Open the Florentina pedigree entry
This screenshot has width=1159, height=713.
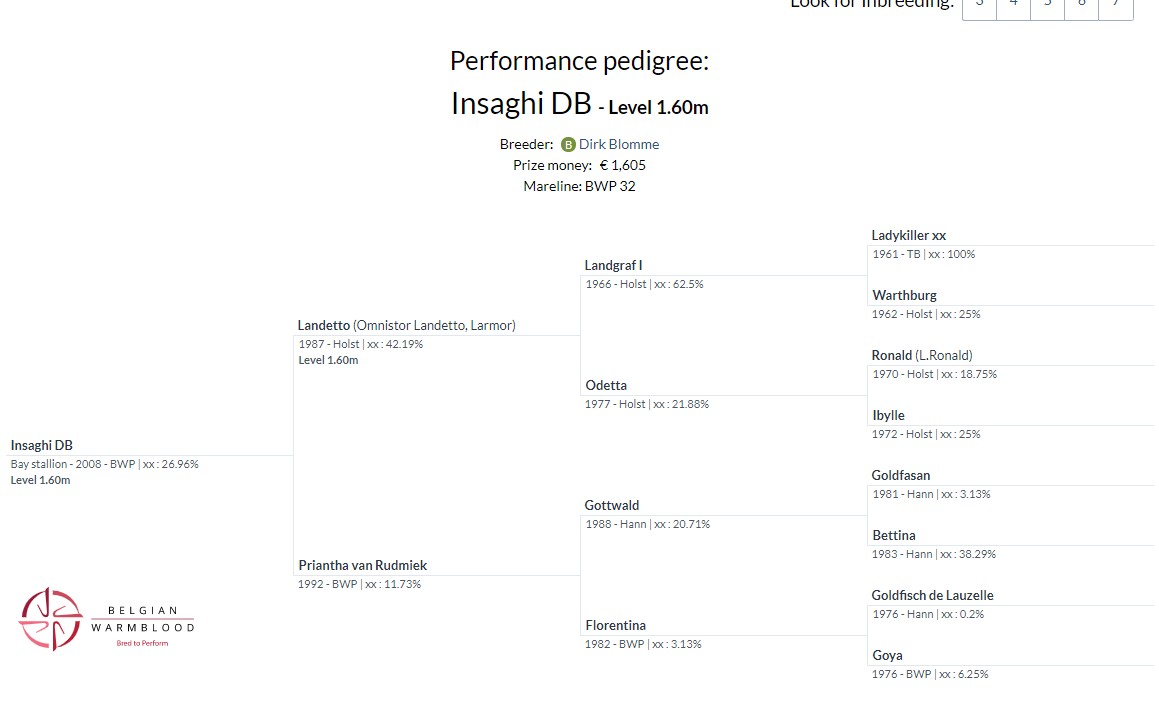[x=615, y=625]
